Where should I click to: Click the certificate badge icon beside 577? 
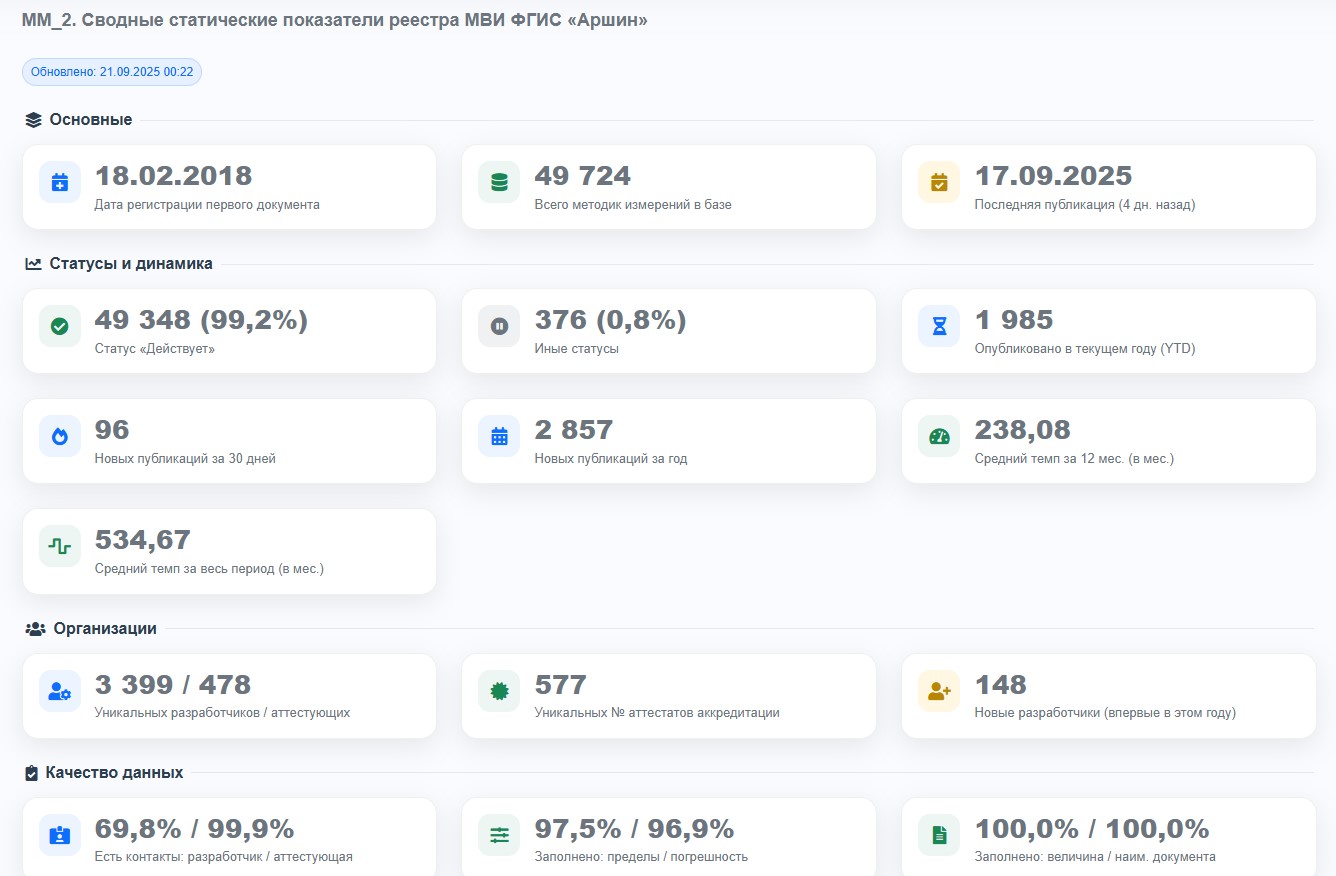pos(499,692)
